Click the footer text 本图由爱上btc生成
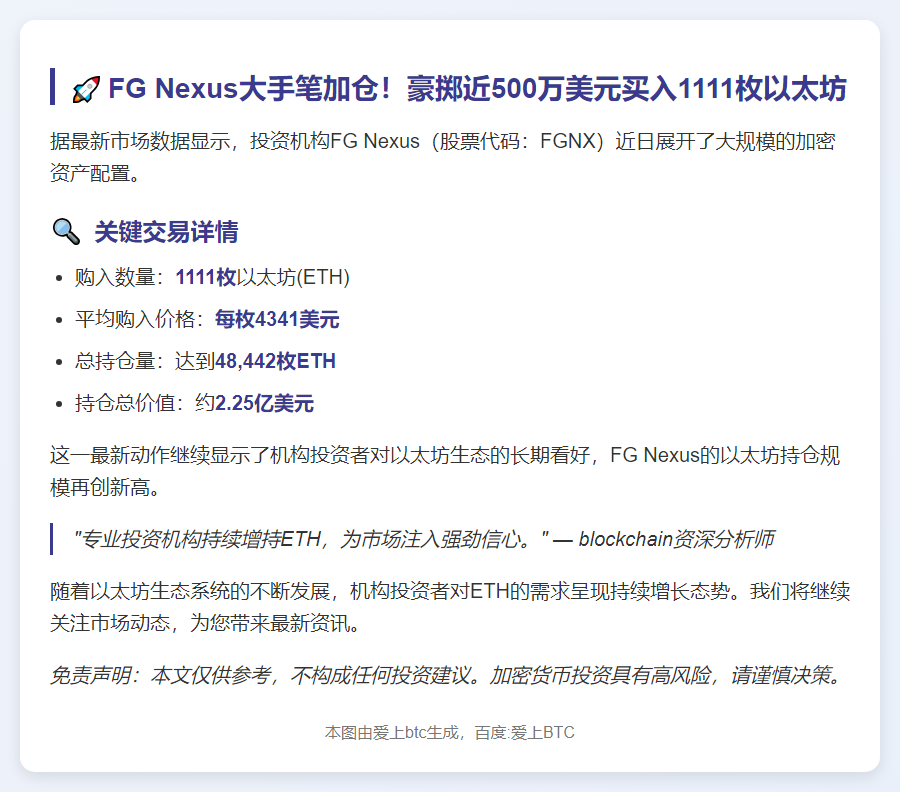 392,733
